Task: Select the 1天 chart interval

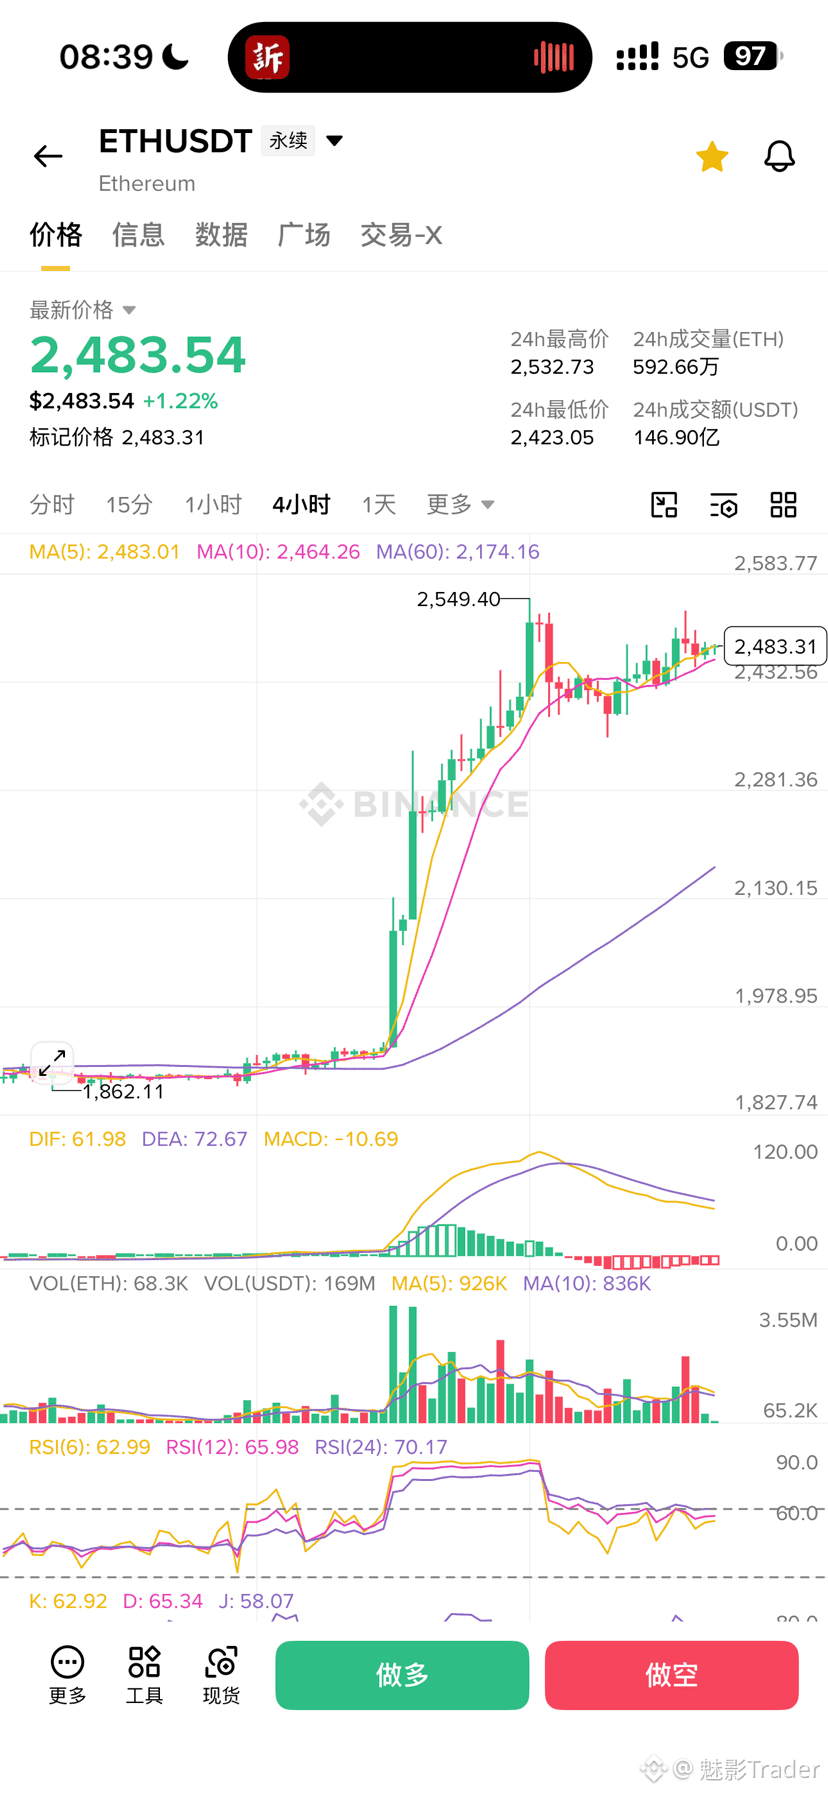Action: [x=379, y=505]
